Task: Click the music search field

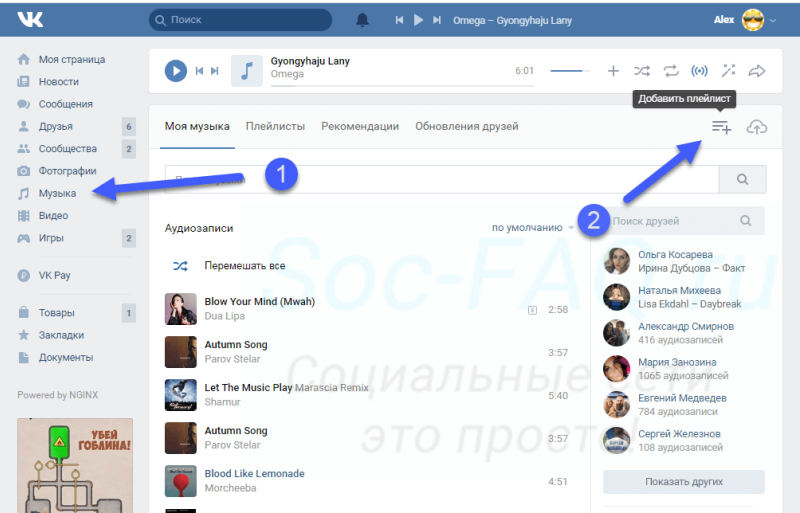Action: [x=442, y=179]
